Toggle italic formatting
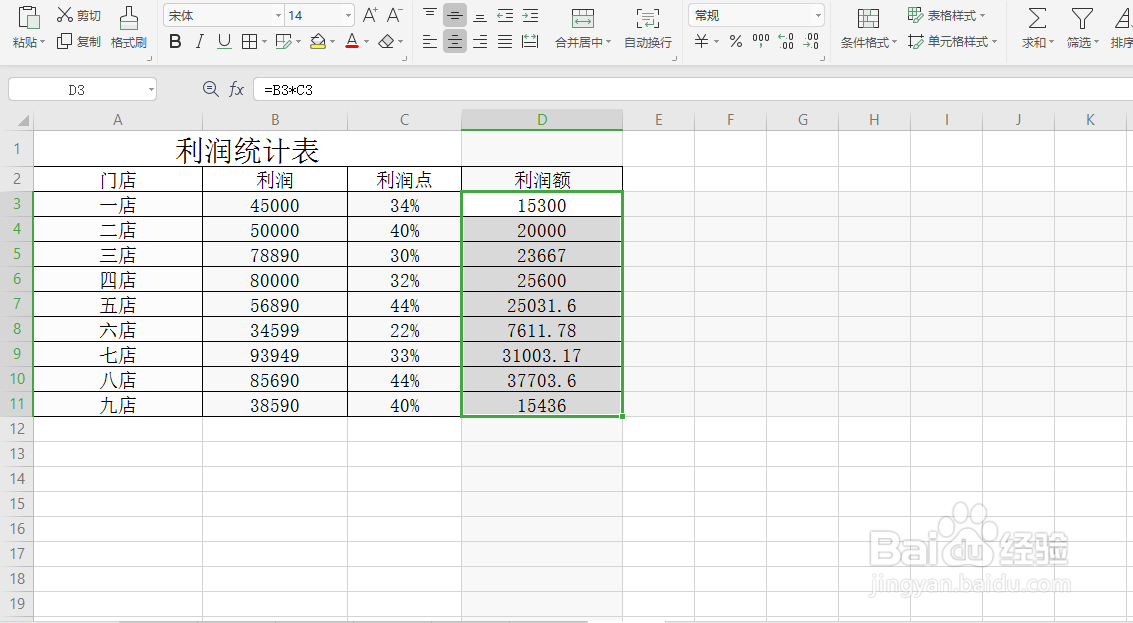The image size is (1133, 623). pos(199,42)
